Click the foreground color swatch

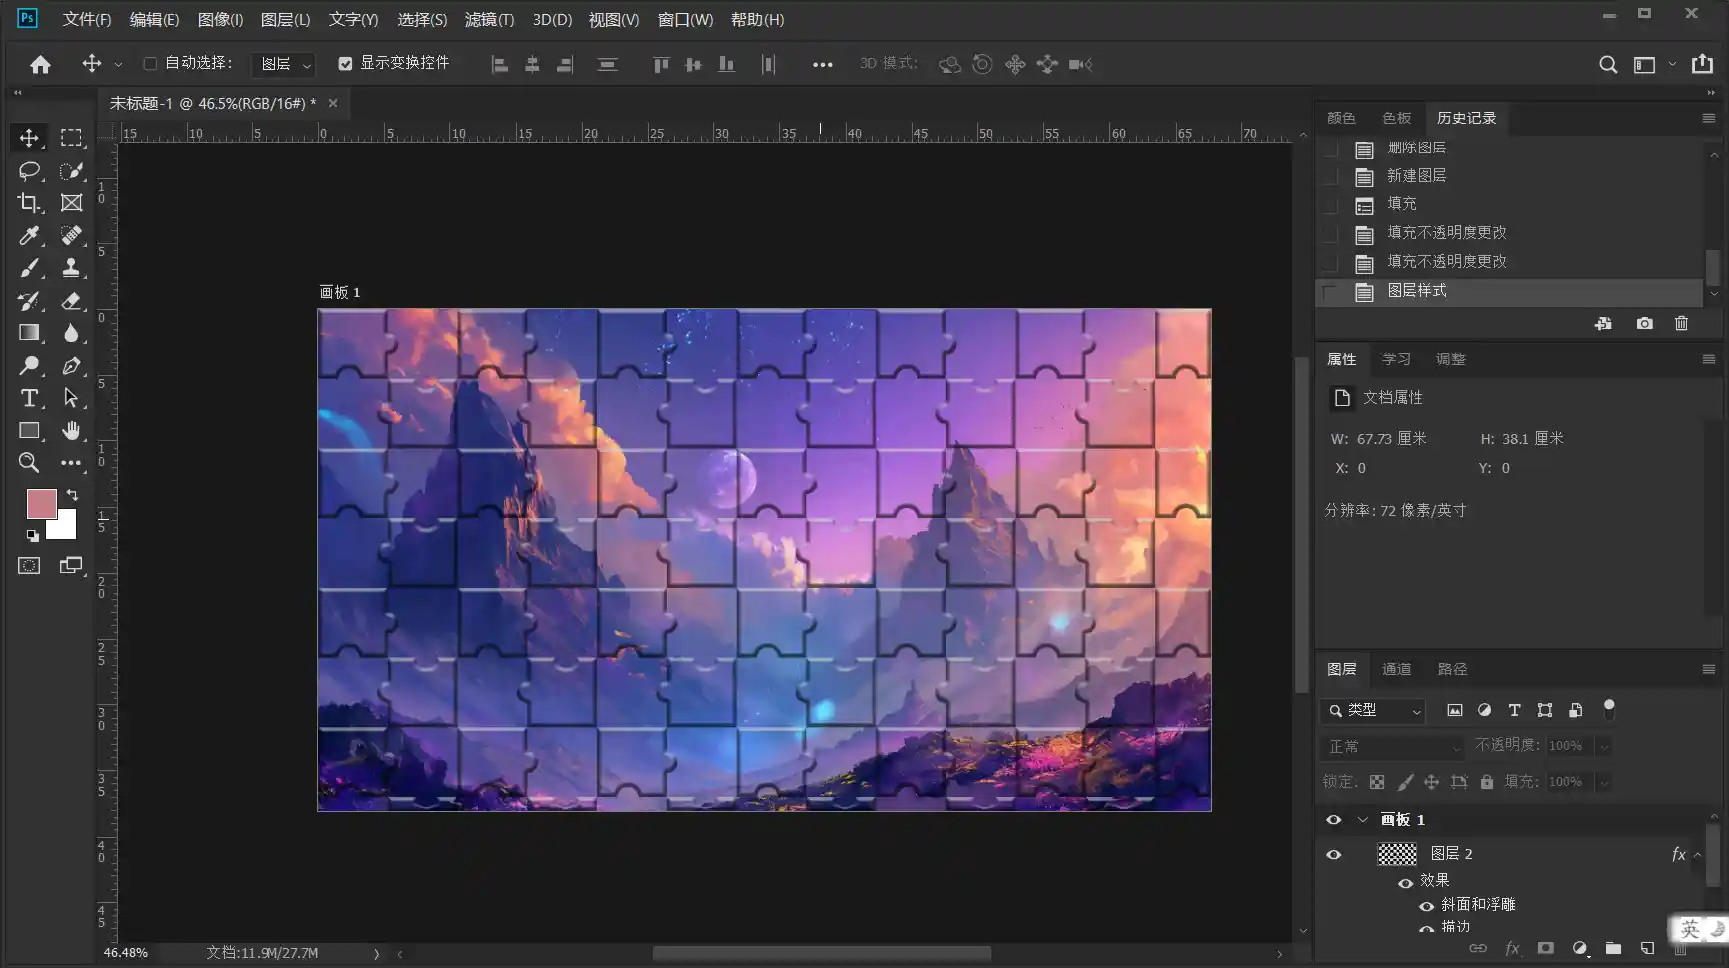click(x=41, y=504)
